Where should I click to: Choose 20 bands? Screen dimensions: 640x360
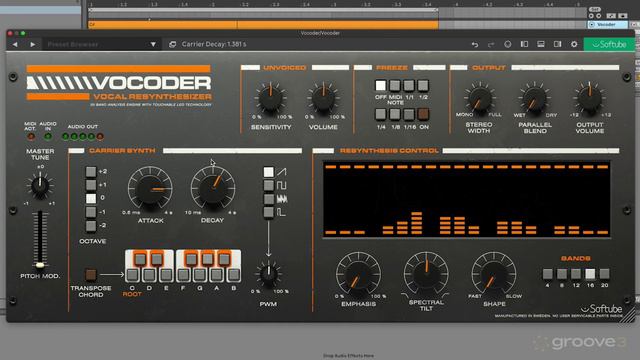[x=604, y=273]
